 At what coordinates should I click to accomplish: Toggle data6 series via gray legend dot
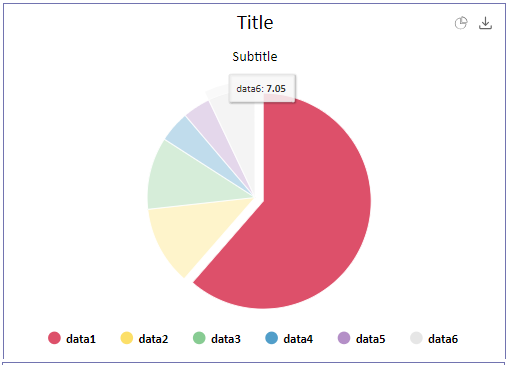416,338
